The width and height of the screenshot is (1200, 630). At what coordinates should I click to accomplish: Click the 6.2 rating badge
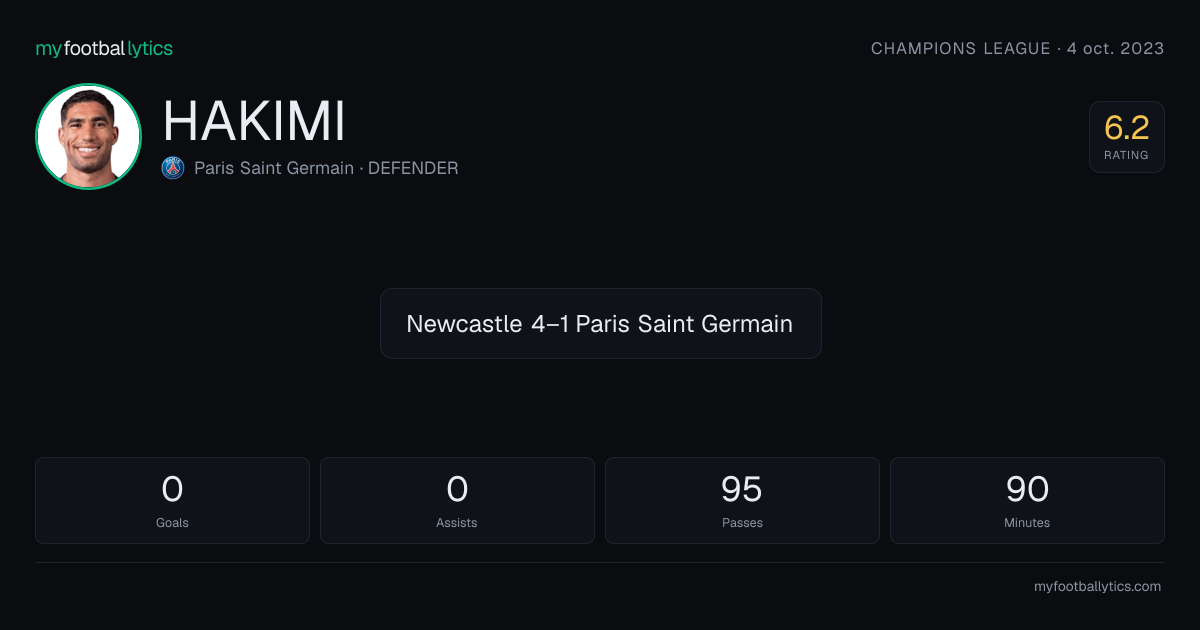[1127, 137]
